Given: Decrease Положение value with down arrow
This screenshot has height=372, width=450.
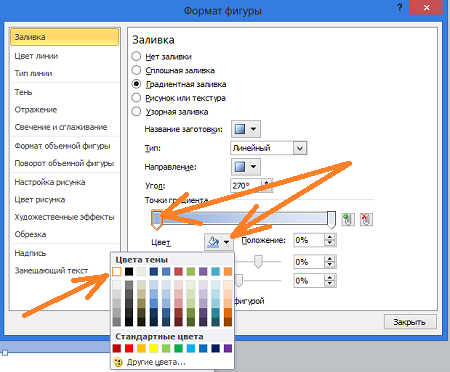Looking at the screenshot, I should [330, 243].
